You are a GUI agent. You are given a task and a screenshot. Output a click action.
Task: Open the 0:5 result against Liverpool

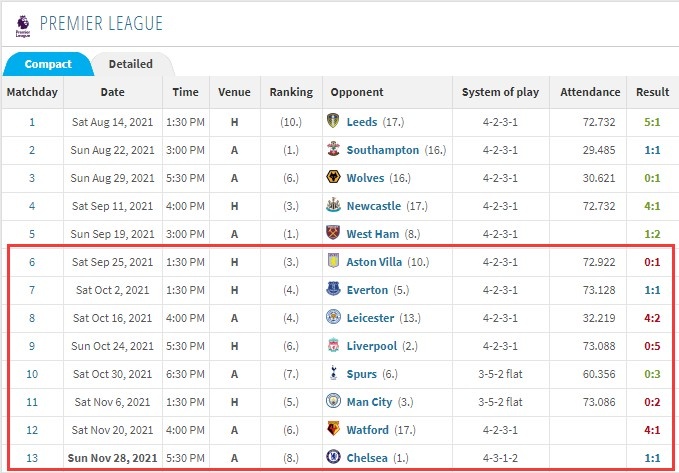pos(652,346)
